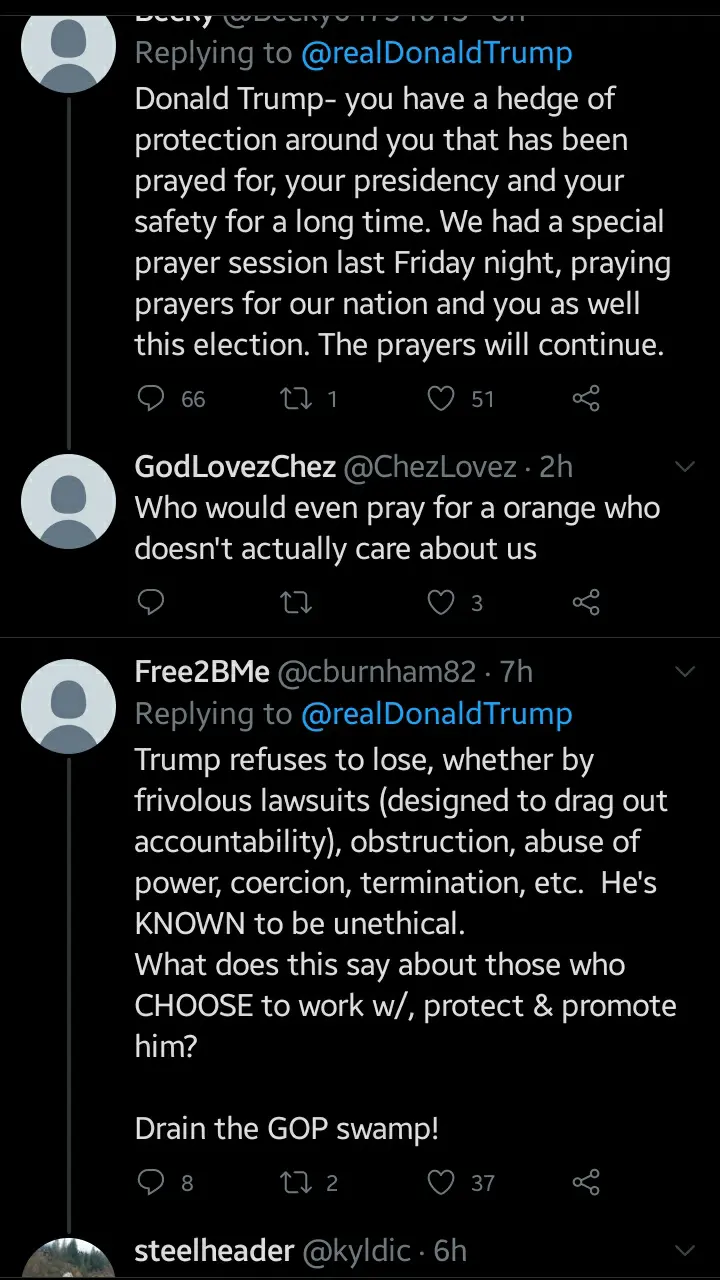Reply to the prayer session tweet
The width and height of the screenshot is (720, 1280).
pyautogui.click(x=151, y=399)
